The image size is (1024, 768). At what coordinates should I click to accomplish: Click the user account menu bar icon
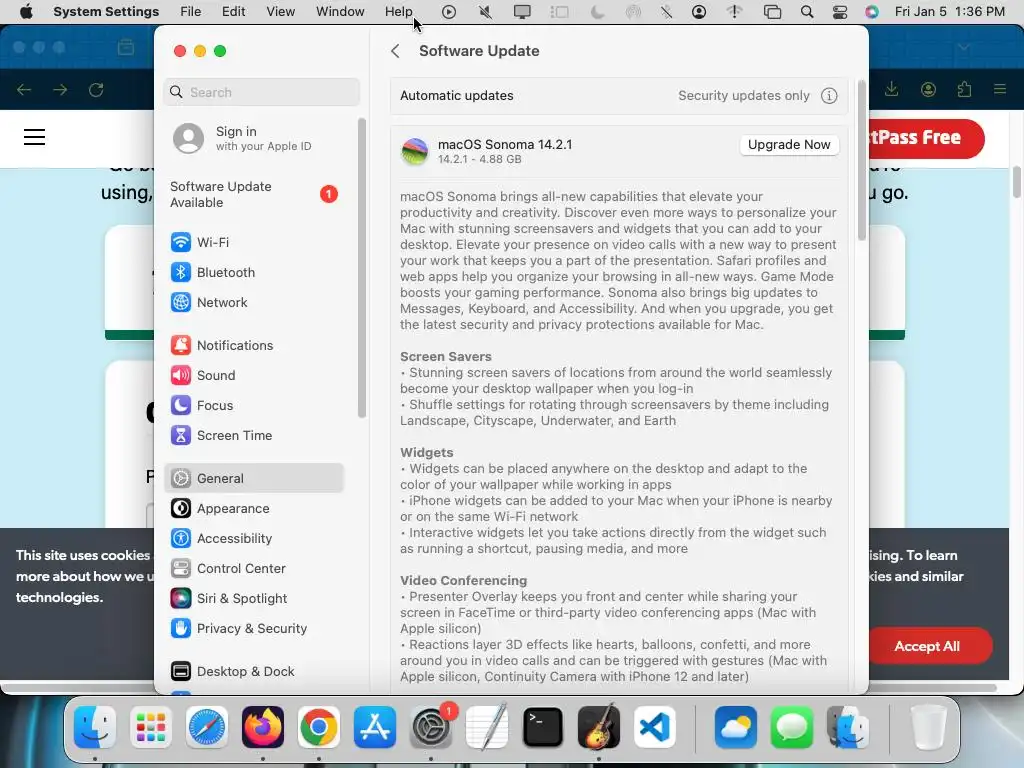[698, 12]
